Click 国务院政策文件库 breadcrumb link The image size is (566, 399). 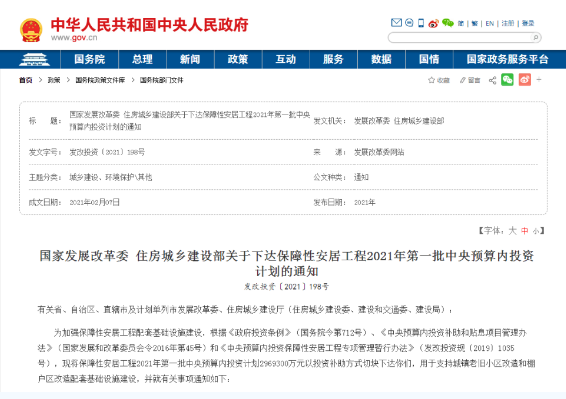[x=100, y=80]
